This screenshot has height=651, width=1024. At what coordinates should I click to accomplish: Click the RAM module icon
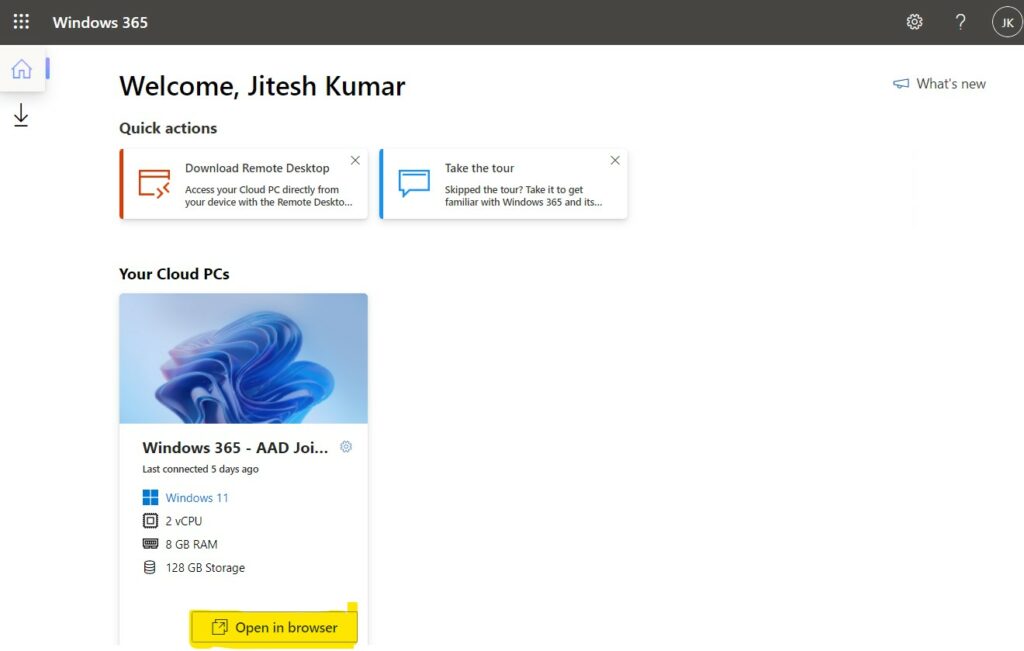tap(150, 544)
